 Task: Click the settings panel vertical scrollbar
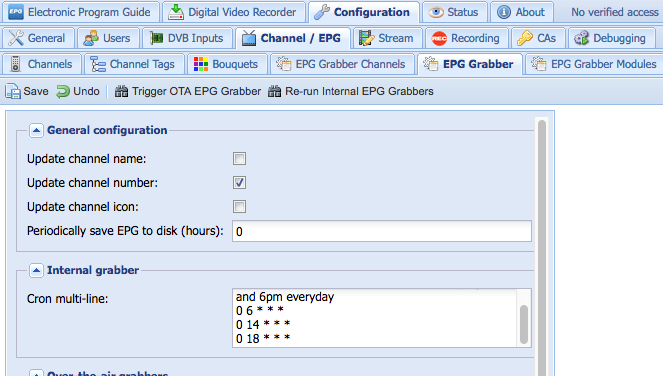pos(542,247)
